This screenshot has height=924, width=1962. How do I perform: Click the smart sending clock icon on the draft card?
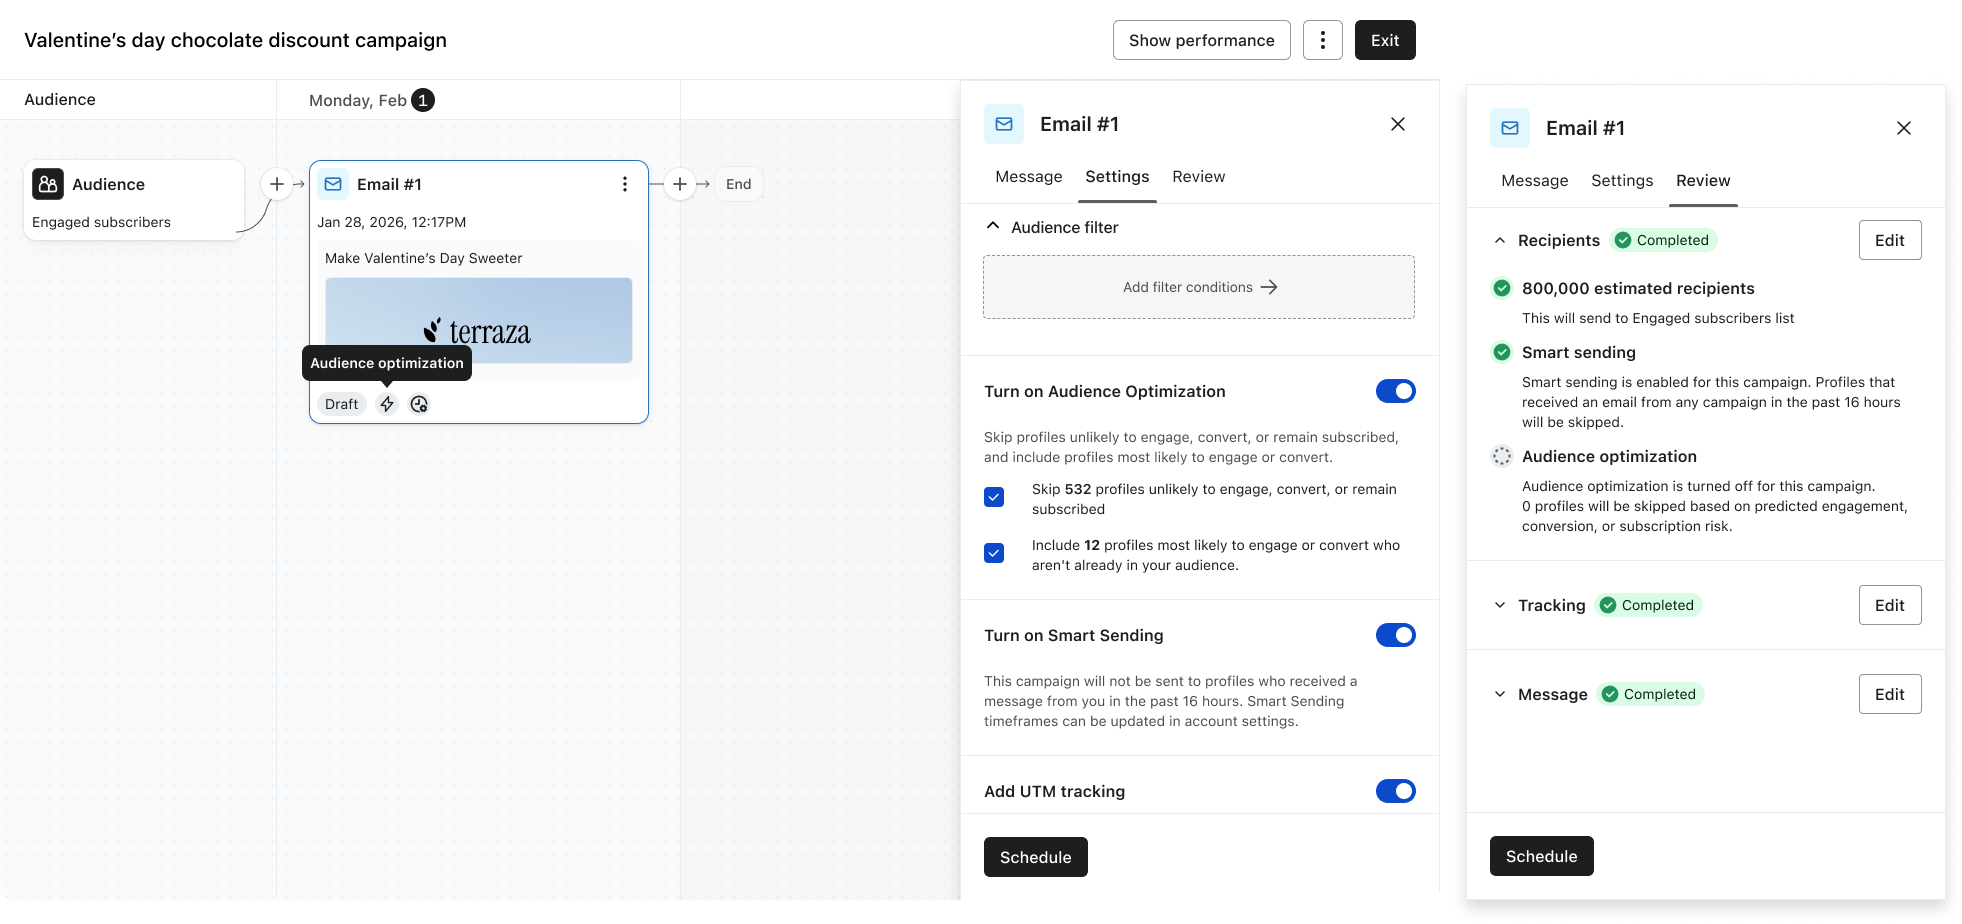[x=419, y=404]
